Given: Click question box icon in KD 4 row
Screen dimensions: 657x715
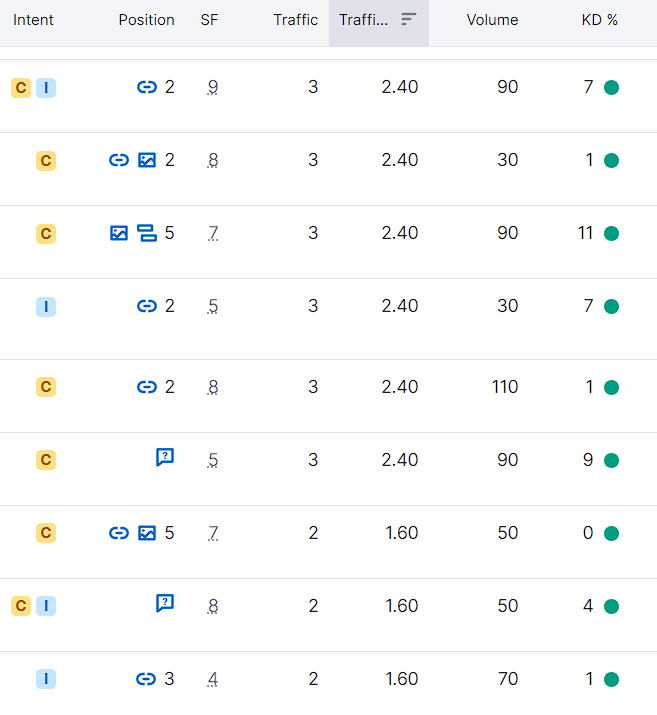Looking at the screenshot, I should pos(165,603).
